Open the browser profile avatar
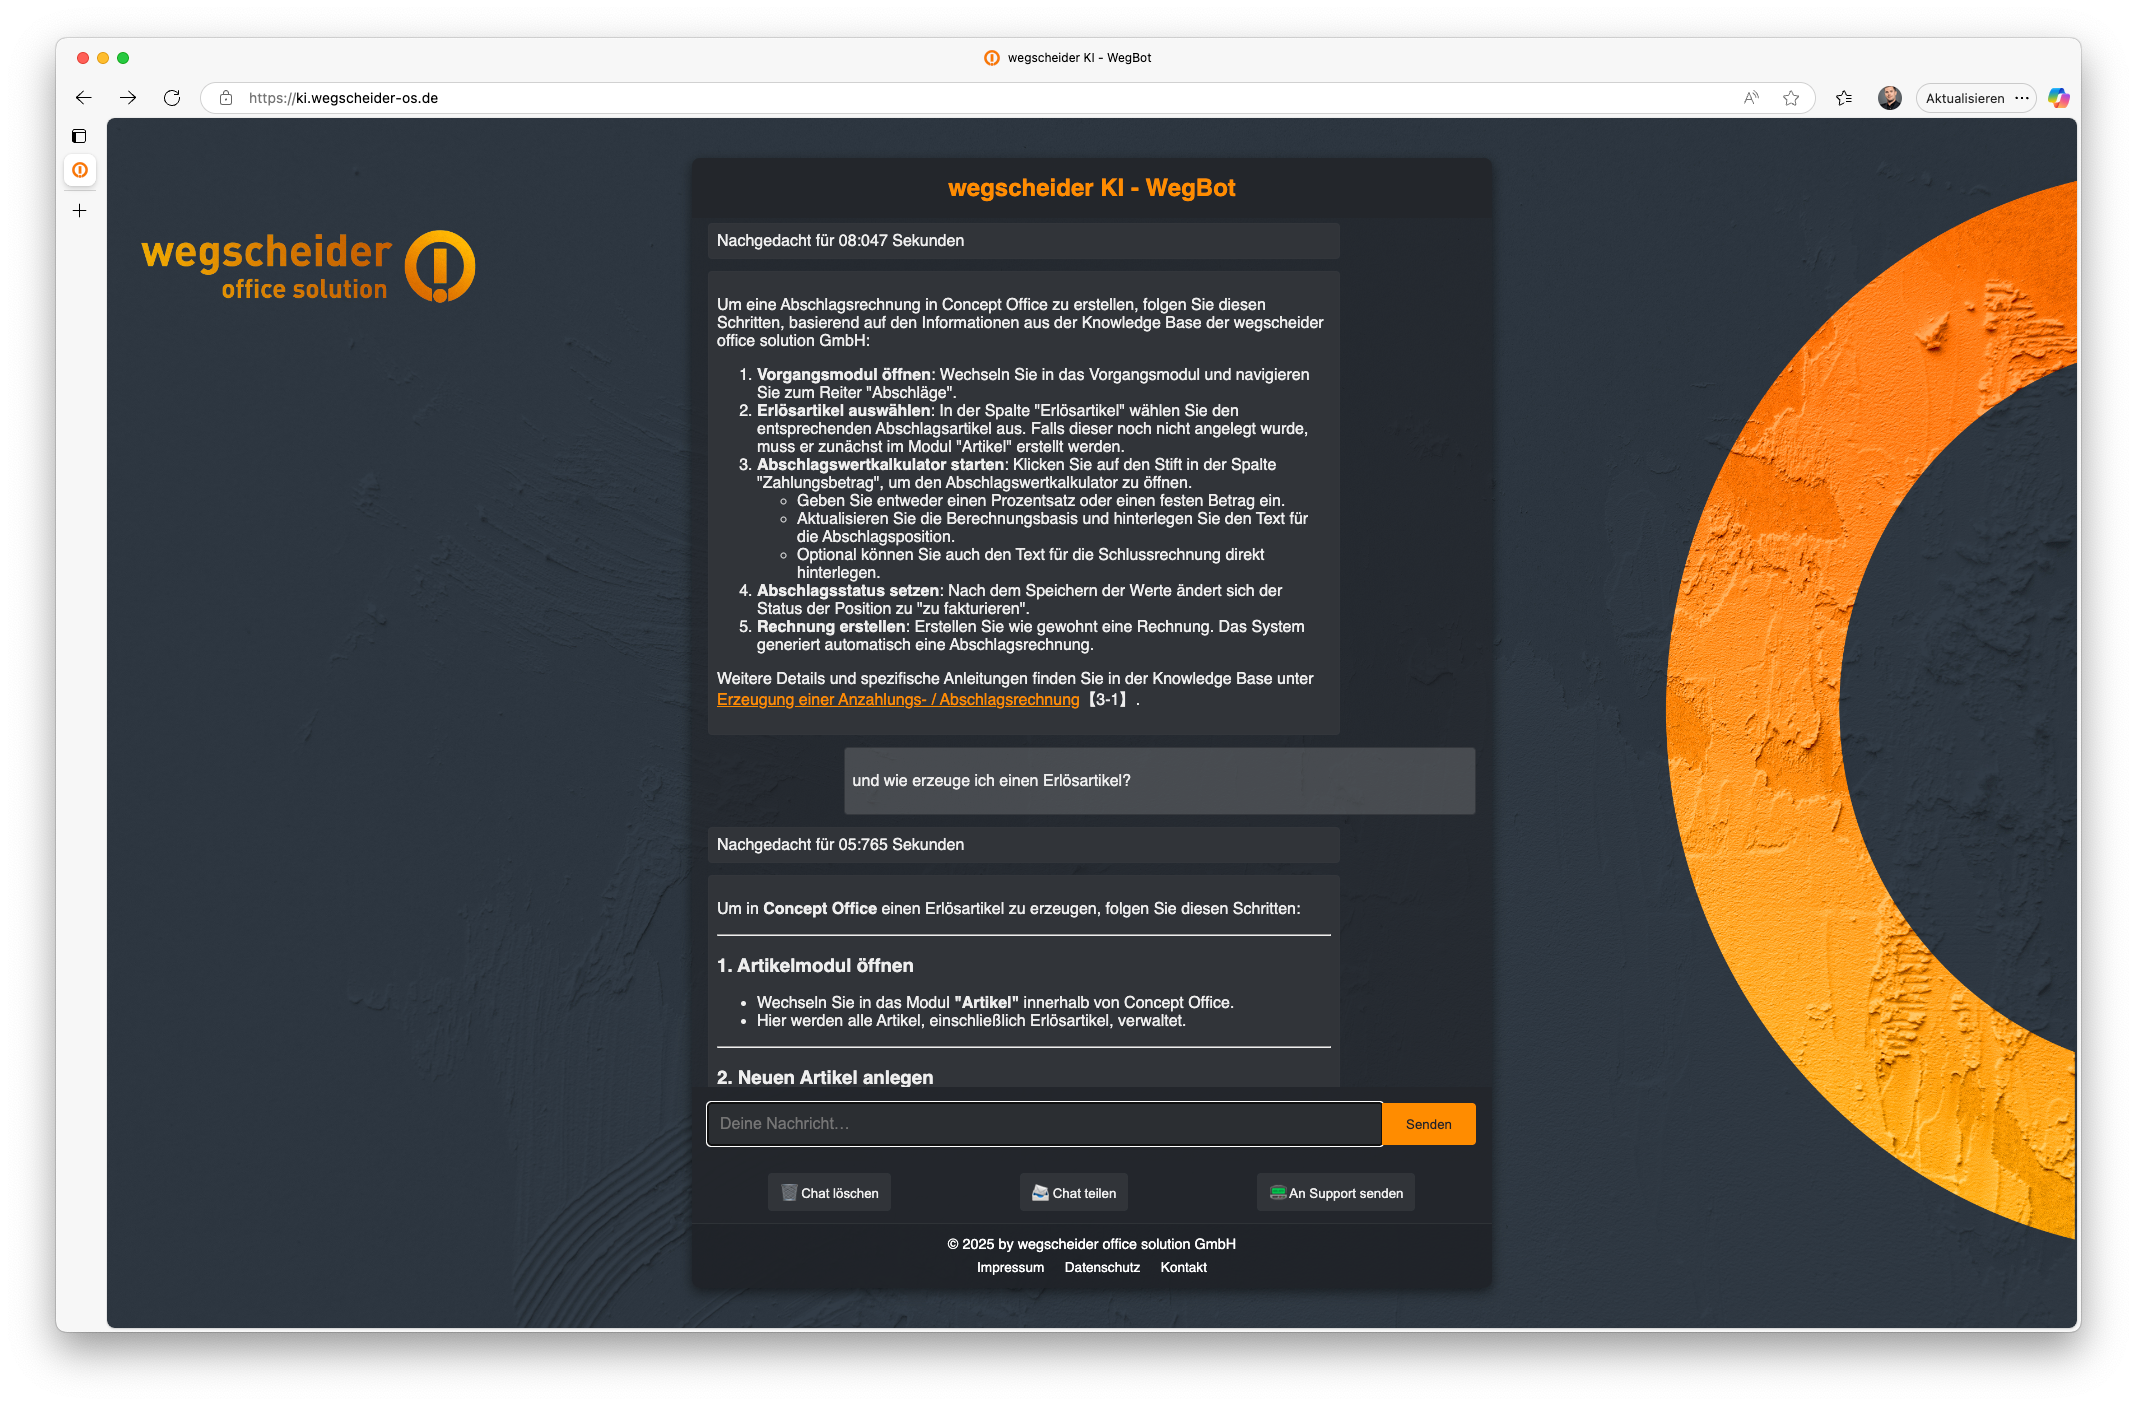The width and height of the screenshot is (2137, 1406). pyautogui.click(x=1889, y=98)
